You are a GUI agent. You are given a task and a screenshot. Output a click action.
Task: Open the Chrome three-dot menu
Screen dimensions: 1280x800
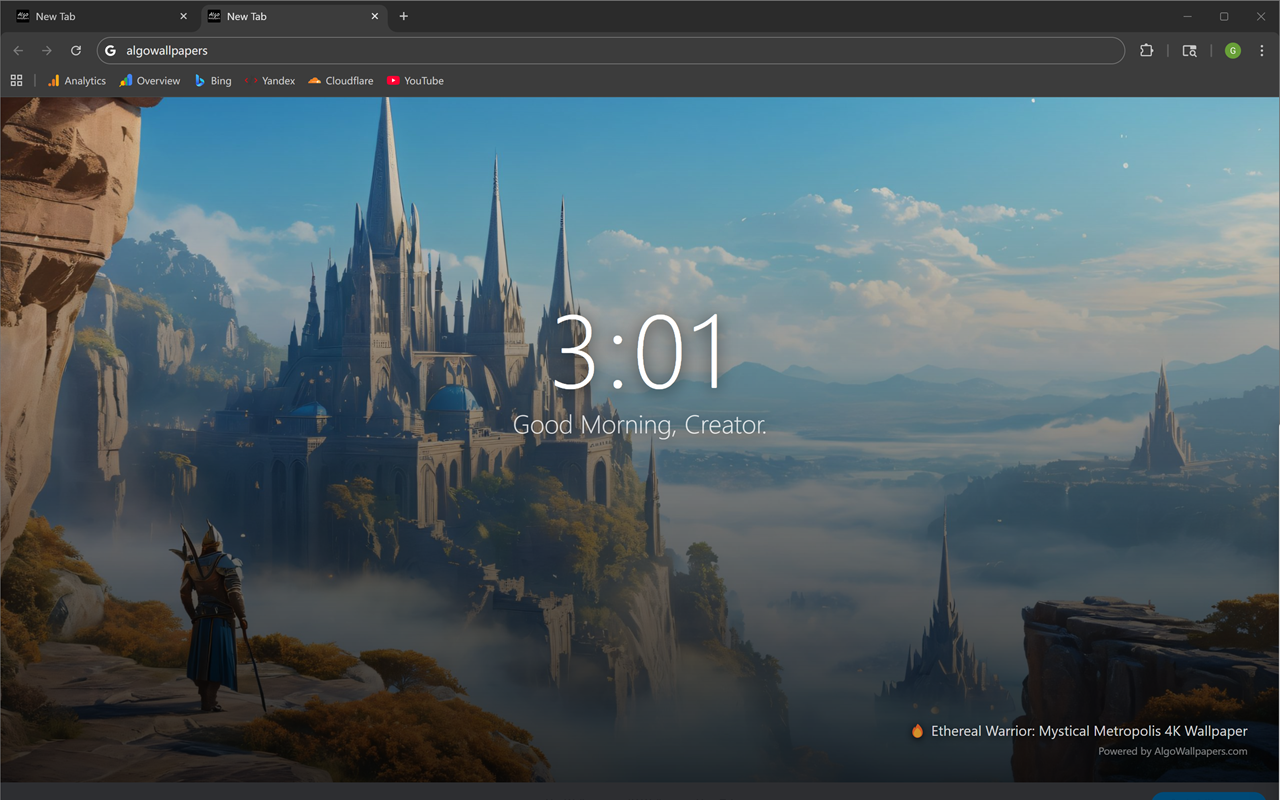pos(1262,50)
